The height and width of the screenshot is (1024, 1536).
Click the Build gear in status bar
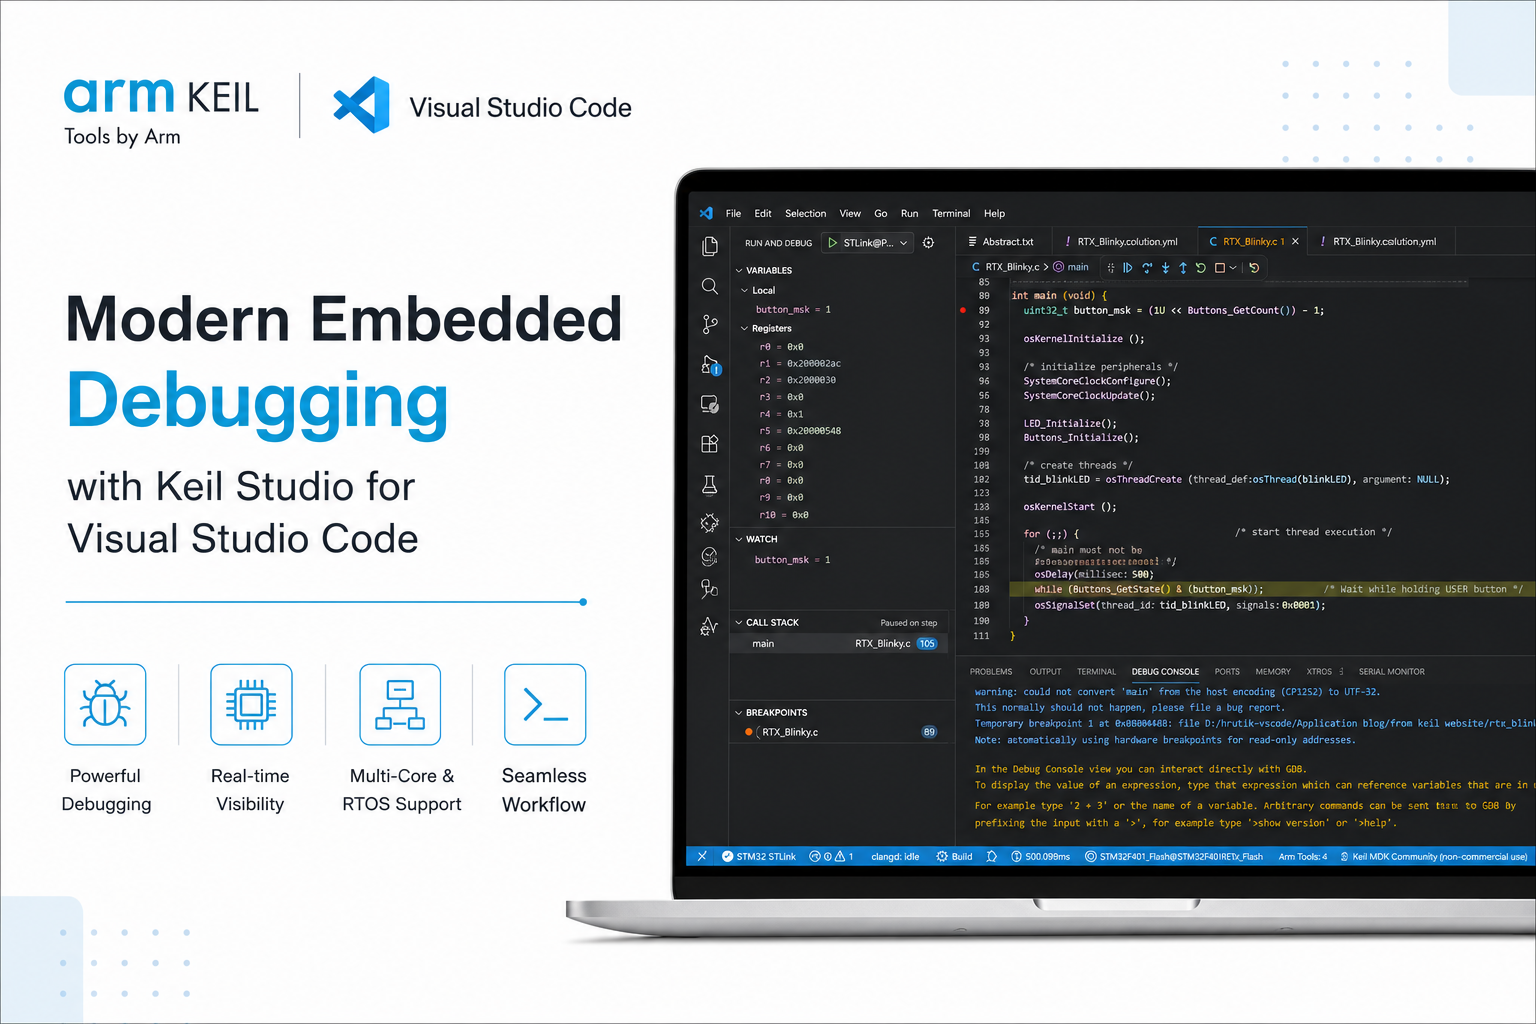click(954, 857)
